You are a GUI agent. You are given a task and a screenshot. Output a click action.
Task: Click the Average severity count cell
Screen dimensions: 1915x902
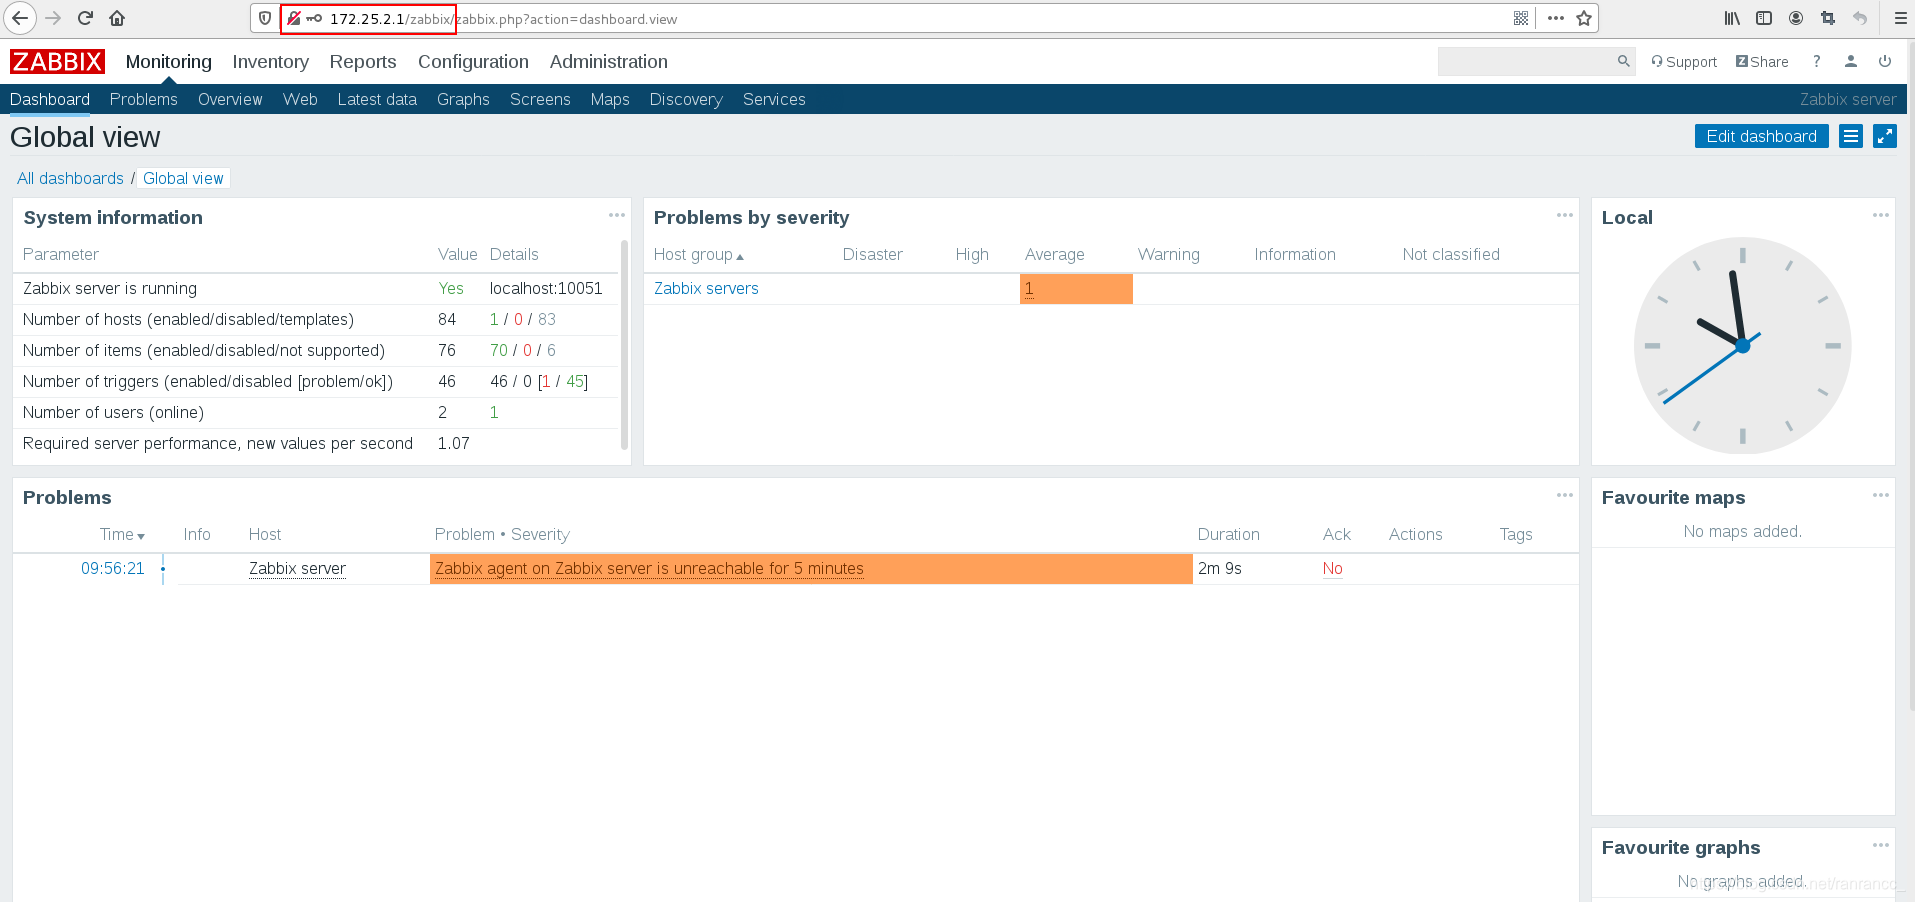[x=1076, y=289]
